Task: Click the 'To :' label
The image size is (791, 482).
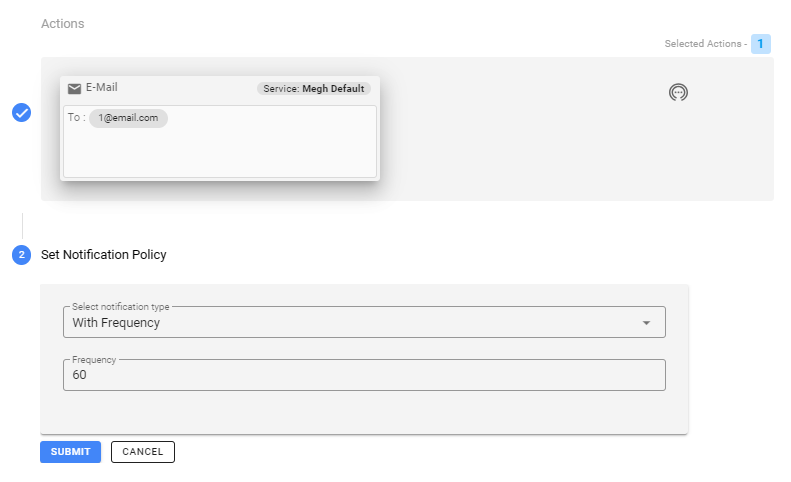Action: [76, 118]
